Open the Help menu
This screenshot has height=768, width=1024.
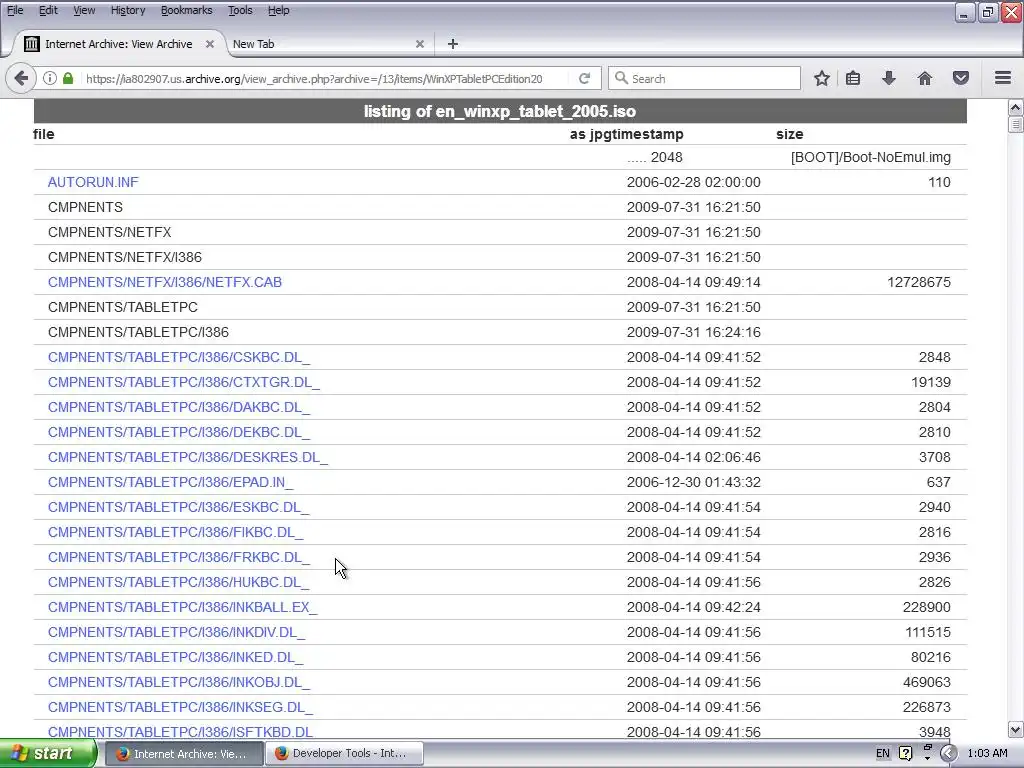click(278, 10)
